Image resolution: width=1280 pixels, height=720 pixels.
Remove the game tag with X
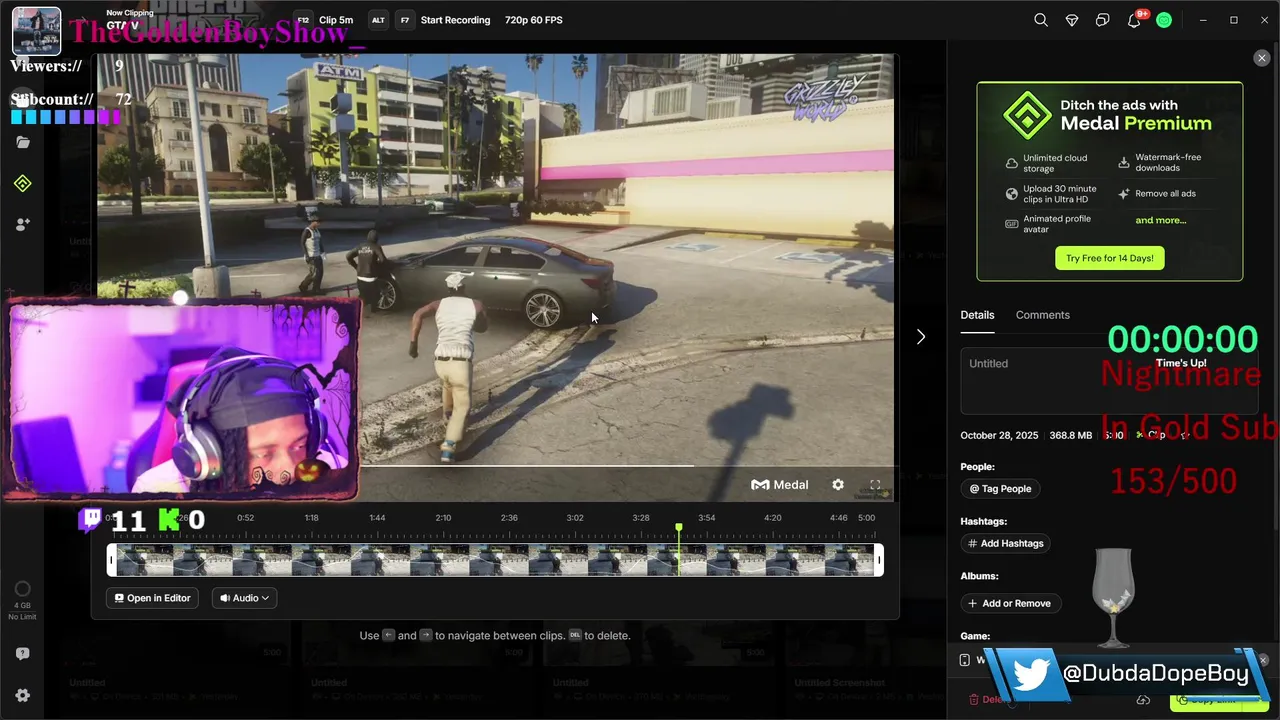[x=1262, y=660]
